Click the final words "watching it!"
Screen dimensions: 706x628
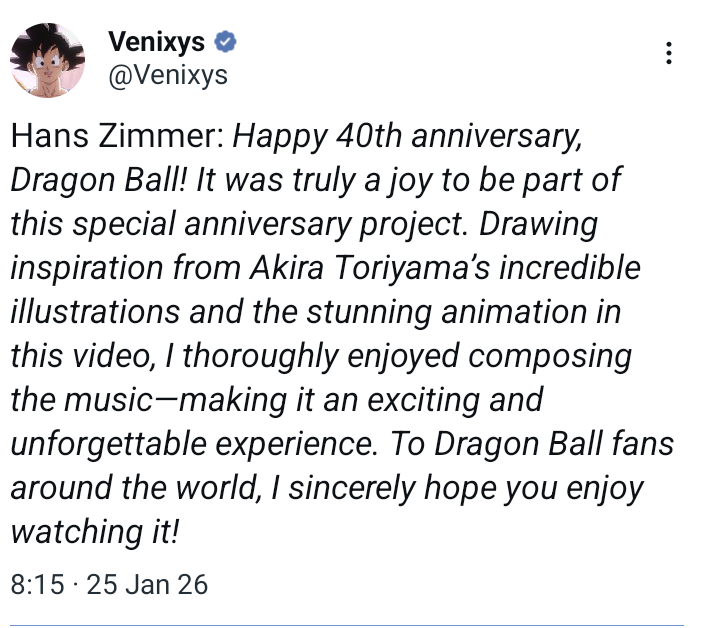click(x=95, y=533)
